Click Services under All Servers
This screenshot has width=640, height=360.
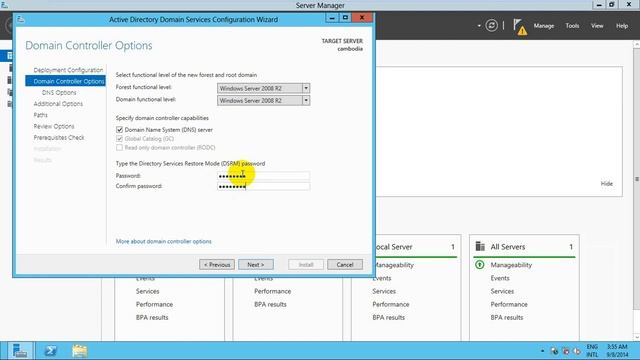pos(502,291)
